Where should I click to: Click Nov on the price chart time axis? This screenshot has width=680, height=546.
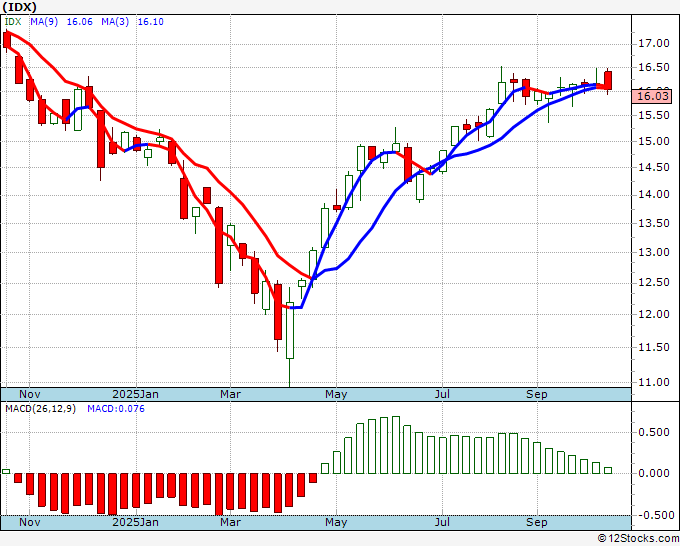click(30, 394)
